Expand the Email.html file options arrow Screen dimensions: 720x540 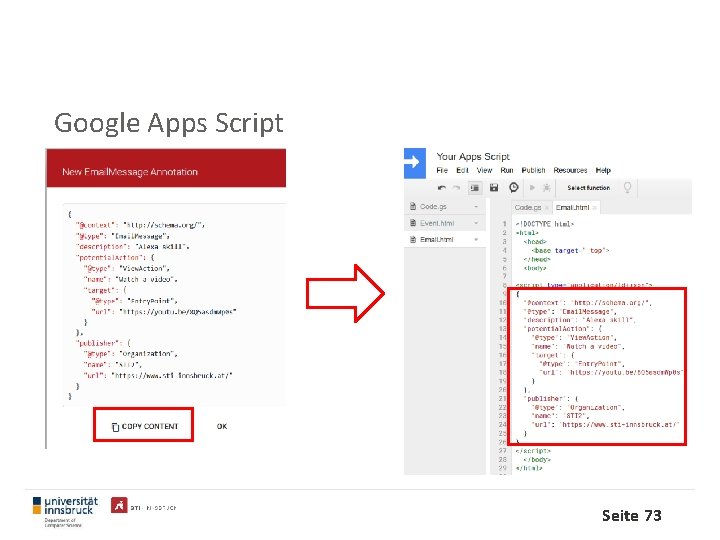tap(476, 240)
